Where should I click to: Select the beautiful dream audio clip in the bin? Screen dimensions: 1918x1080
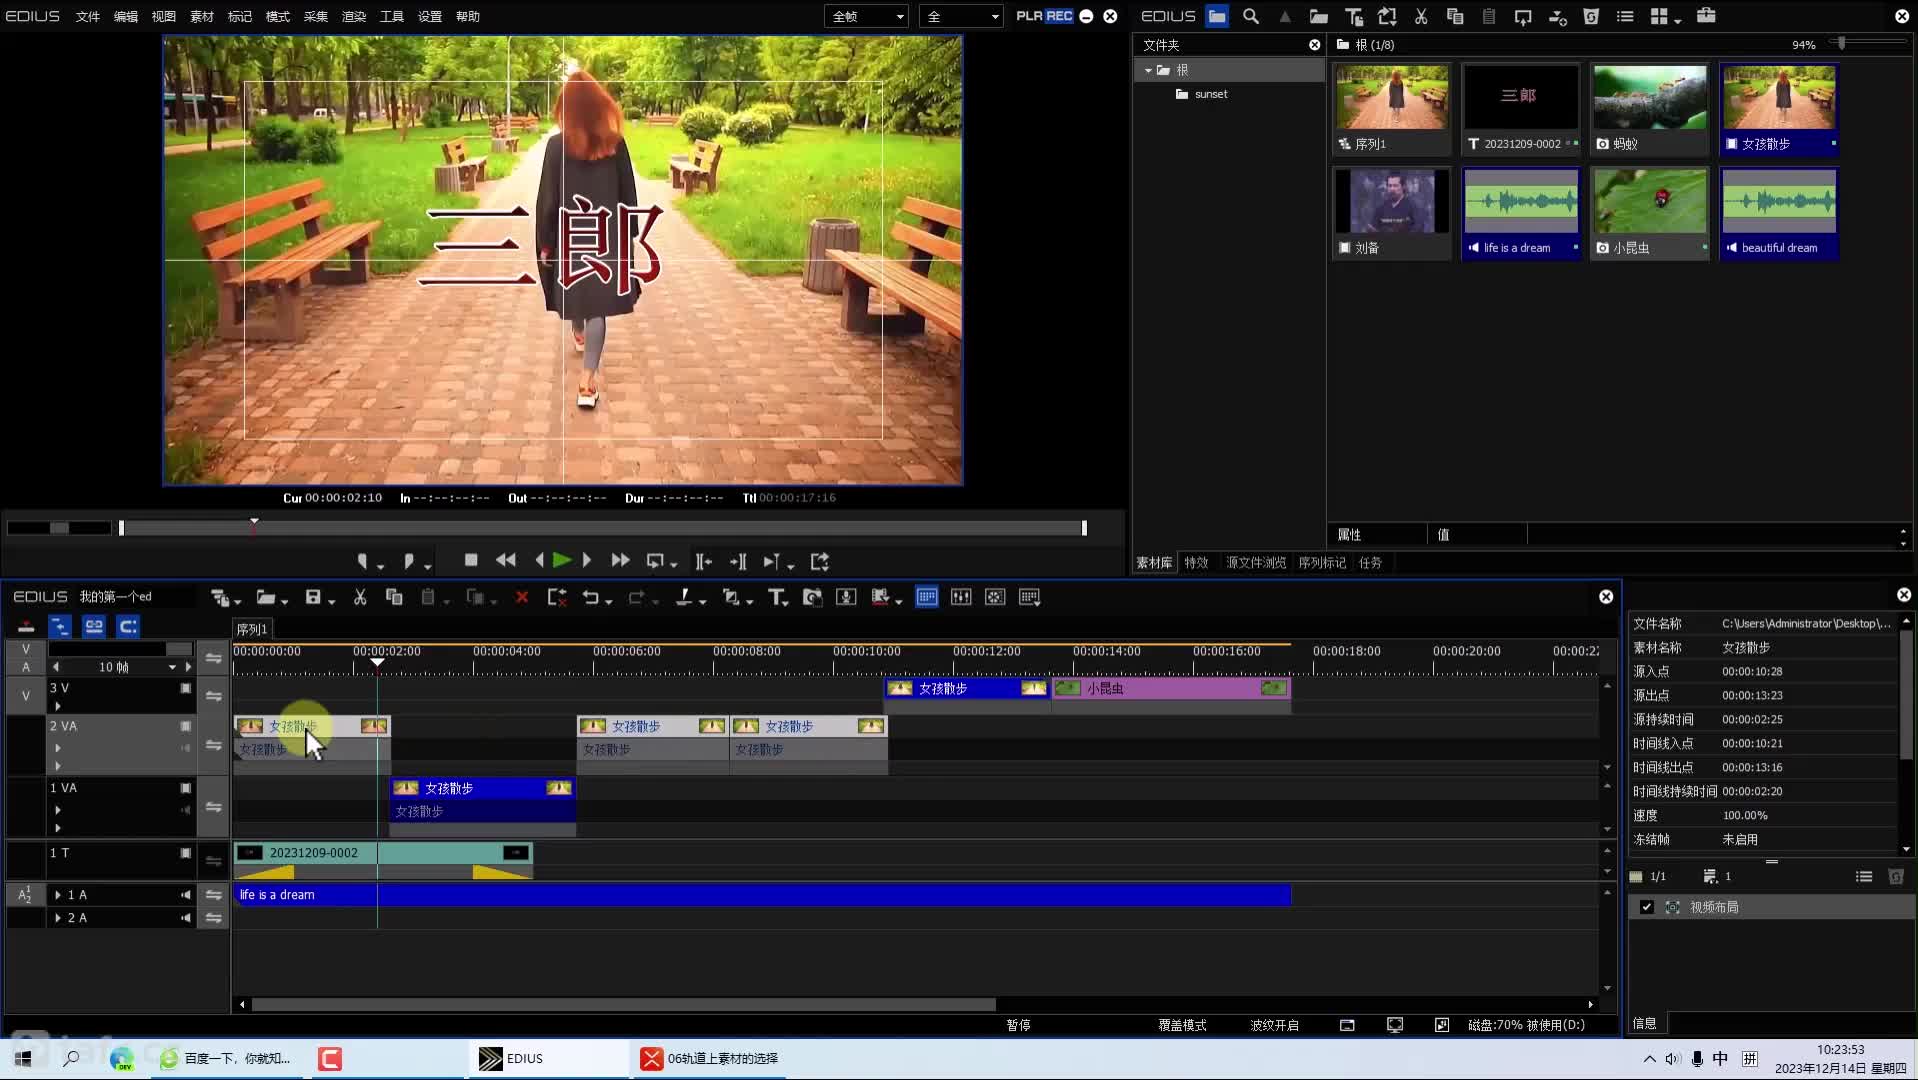click(x=1778, y=214)
